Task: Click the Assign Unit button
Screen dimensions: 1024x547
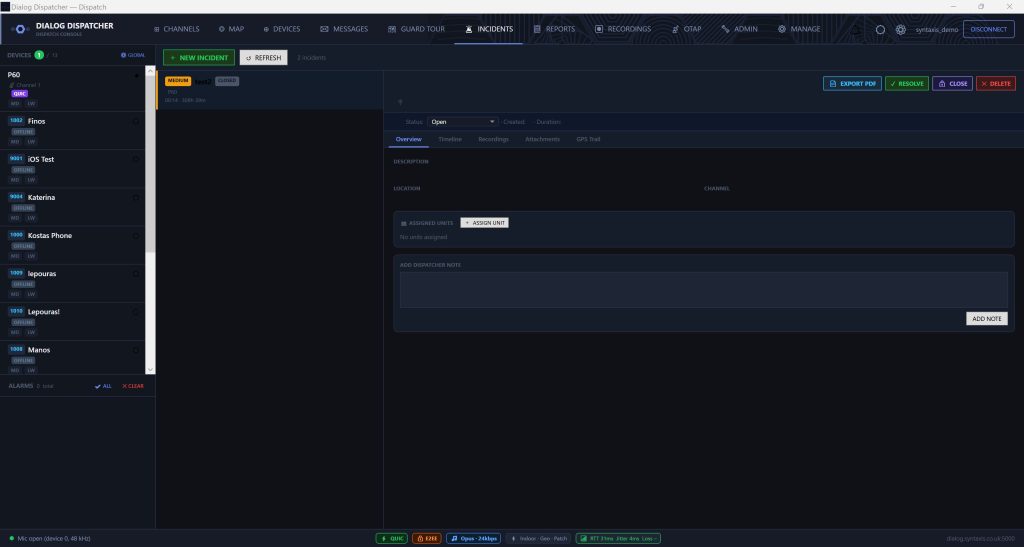Action: (485, 223)
